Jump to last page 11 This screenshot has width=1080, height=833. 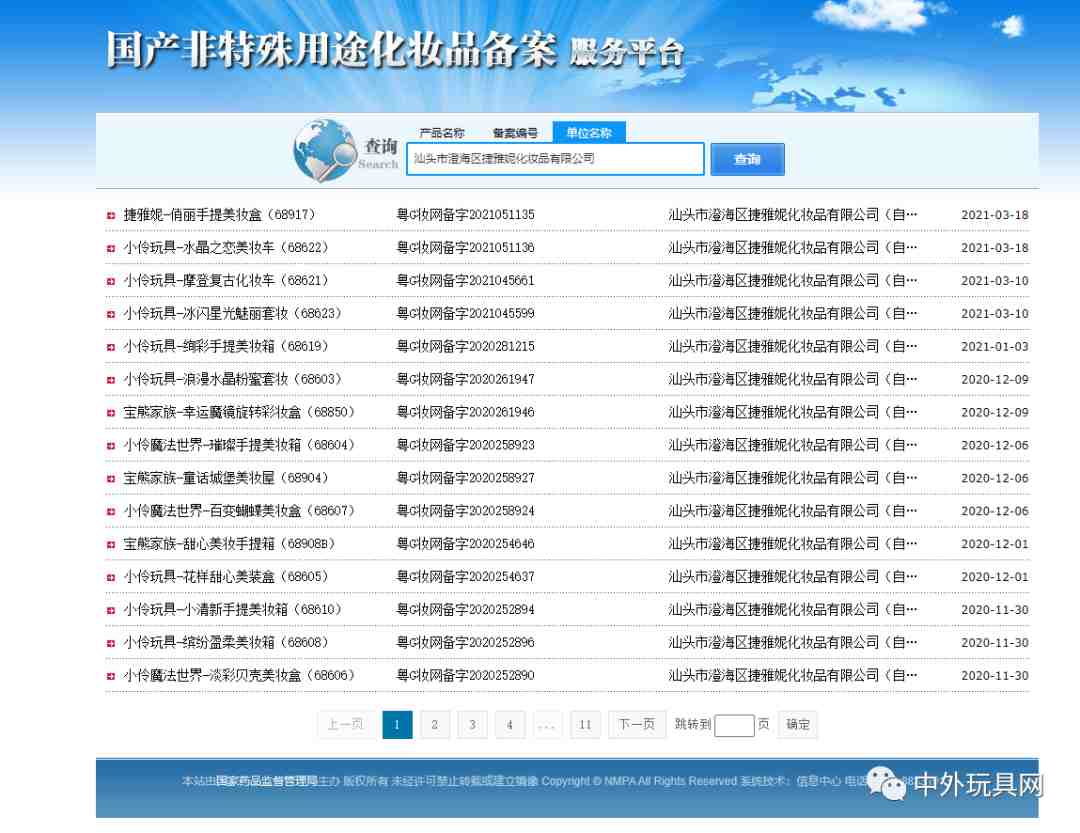point(585,725)
